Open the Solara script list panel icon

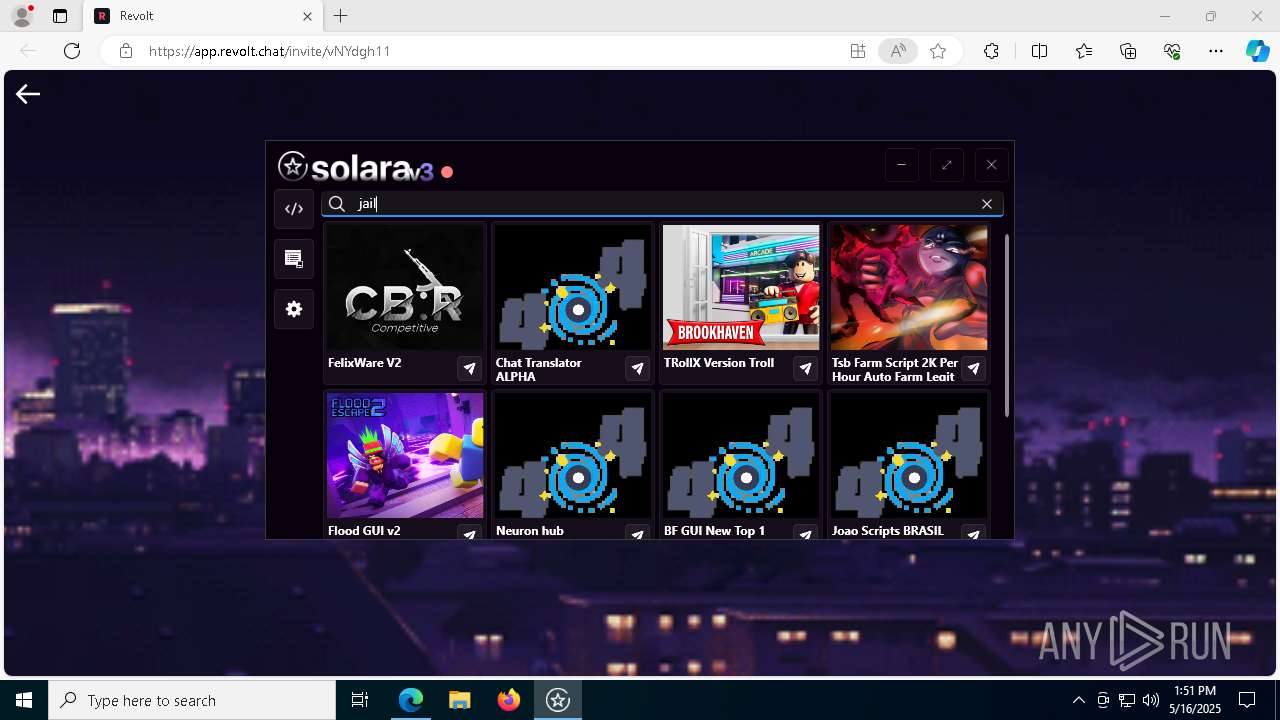point(294,259)
